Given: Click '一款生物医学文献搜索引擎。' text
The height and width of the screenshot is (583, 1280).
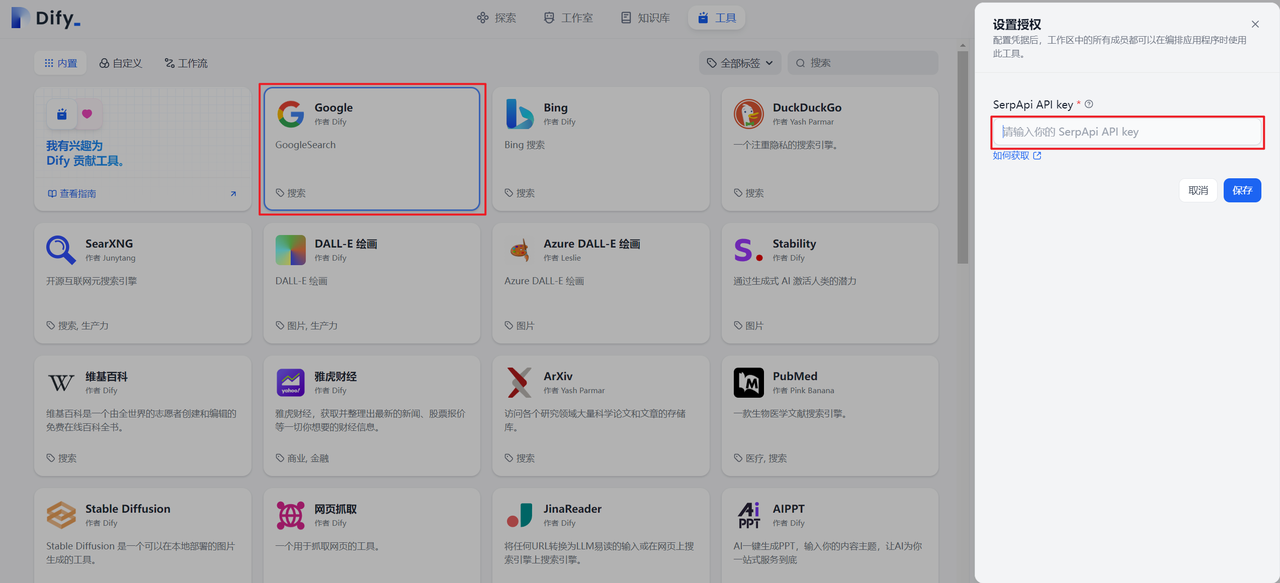Looking at the screenshot, I should click(790, 414).
